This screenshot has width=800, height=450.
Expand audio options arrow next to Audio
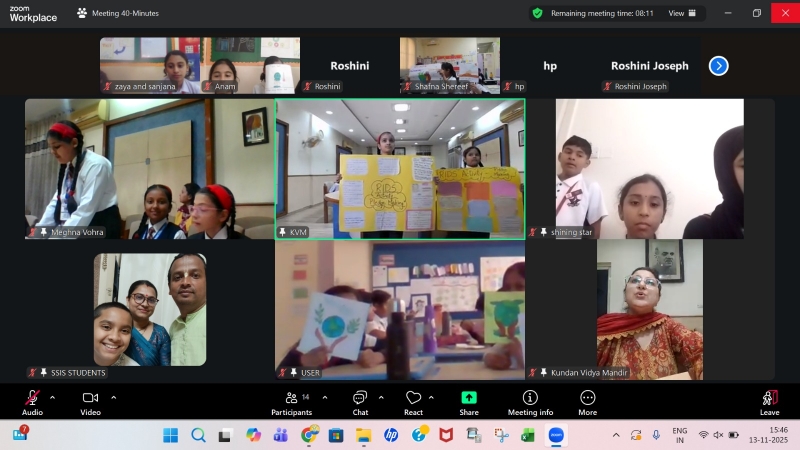[x=52, y=397]
